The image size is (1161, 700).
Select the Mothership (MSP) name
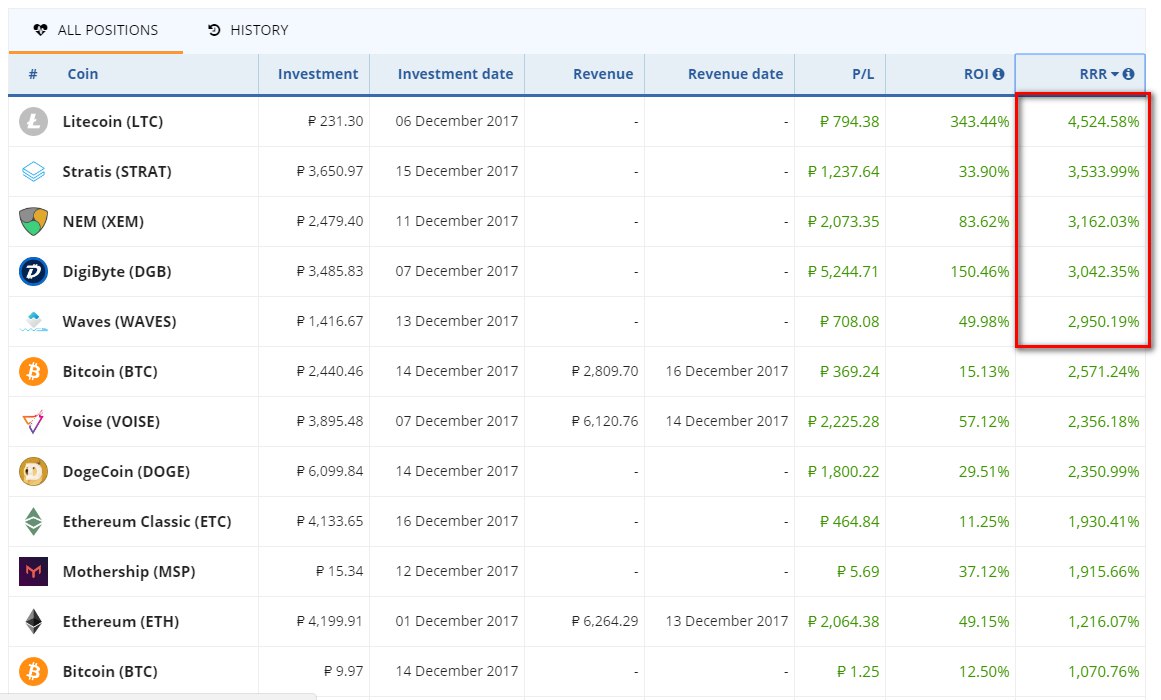coord(129,572)
